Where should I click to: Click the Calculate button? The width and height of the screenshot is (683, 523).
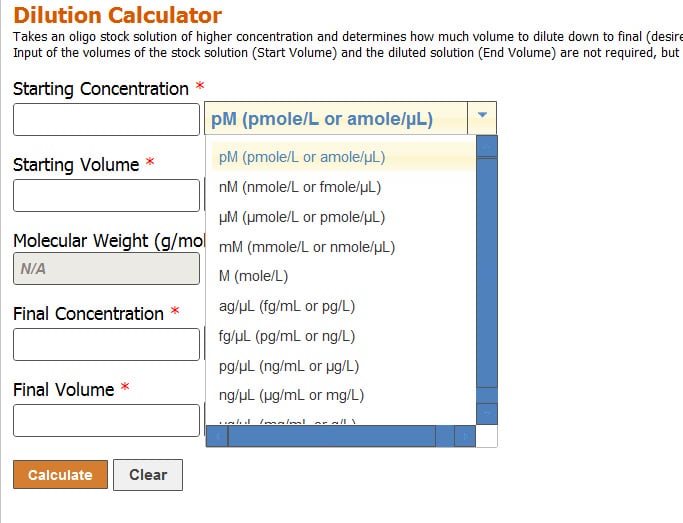[60, 475]
